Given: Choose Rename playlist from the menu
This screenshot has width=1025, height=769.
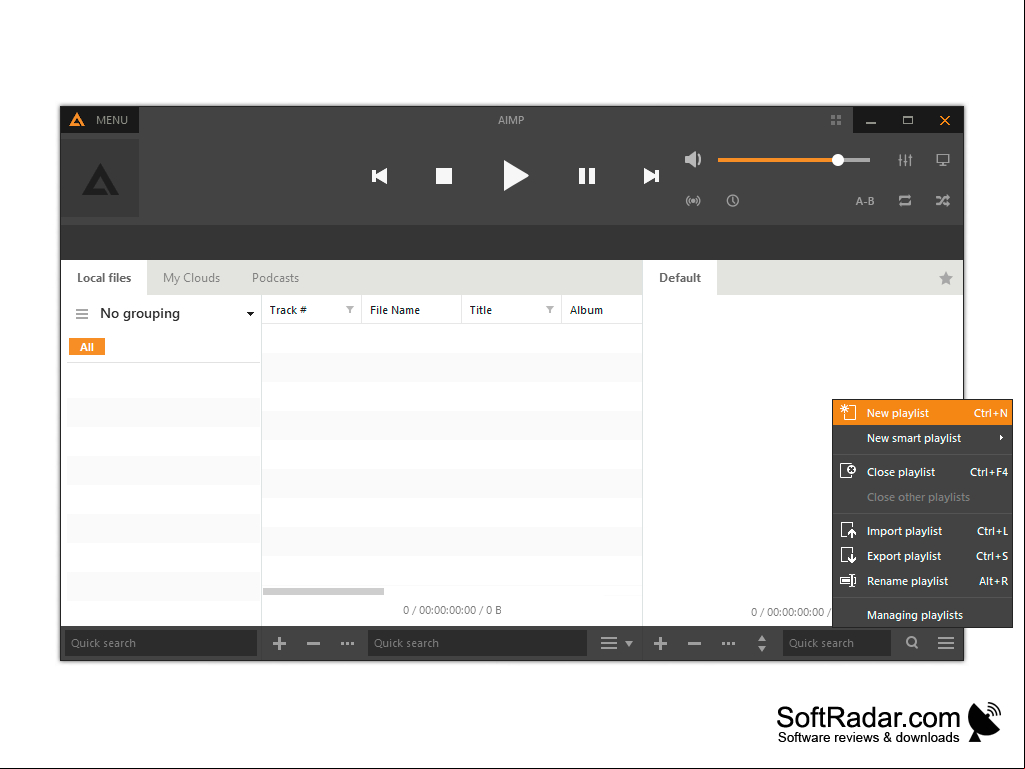Looking at the screenshot, I should click(x=922, y=581).
